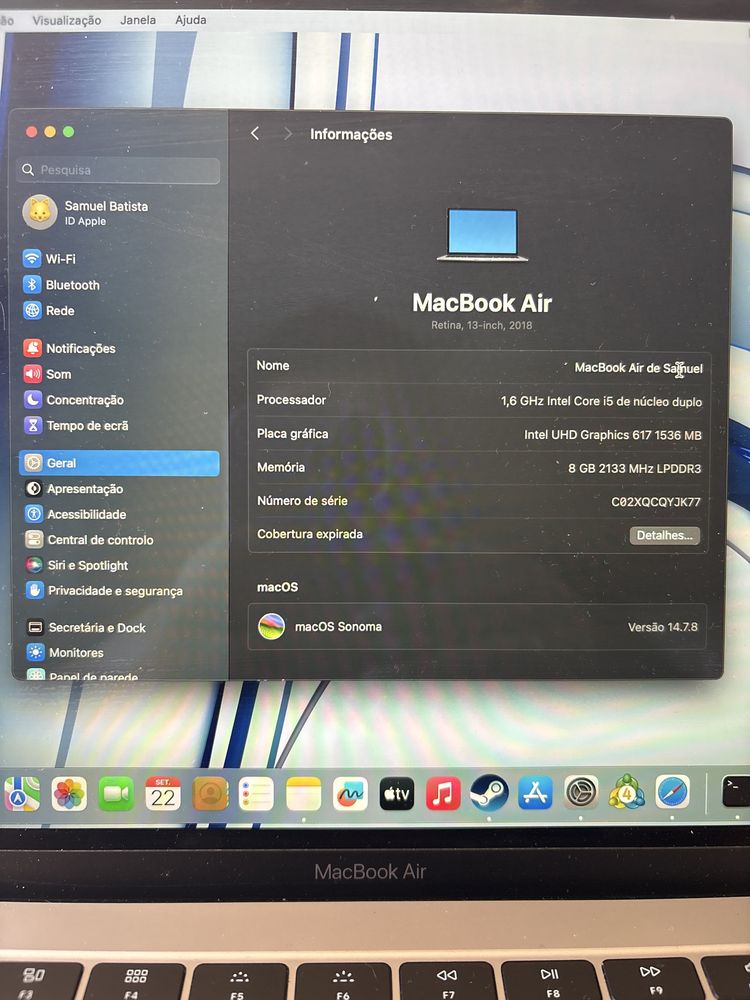
Task: Click the MacBook Air laptop image
Action: tap(482, 234)
